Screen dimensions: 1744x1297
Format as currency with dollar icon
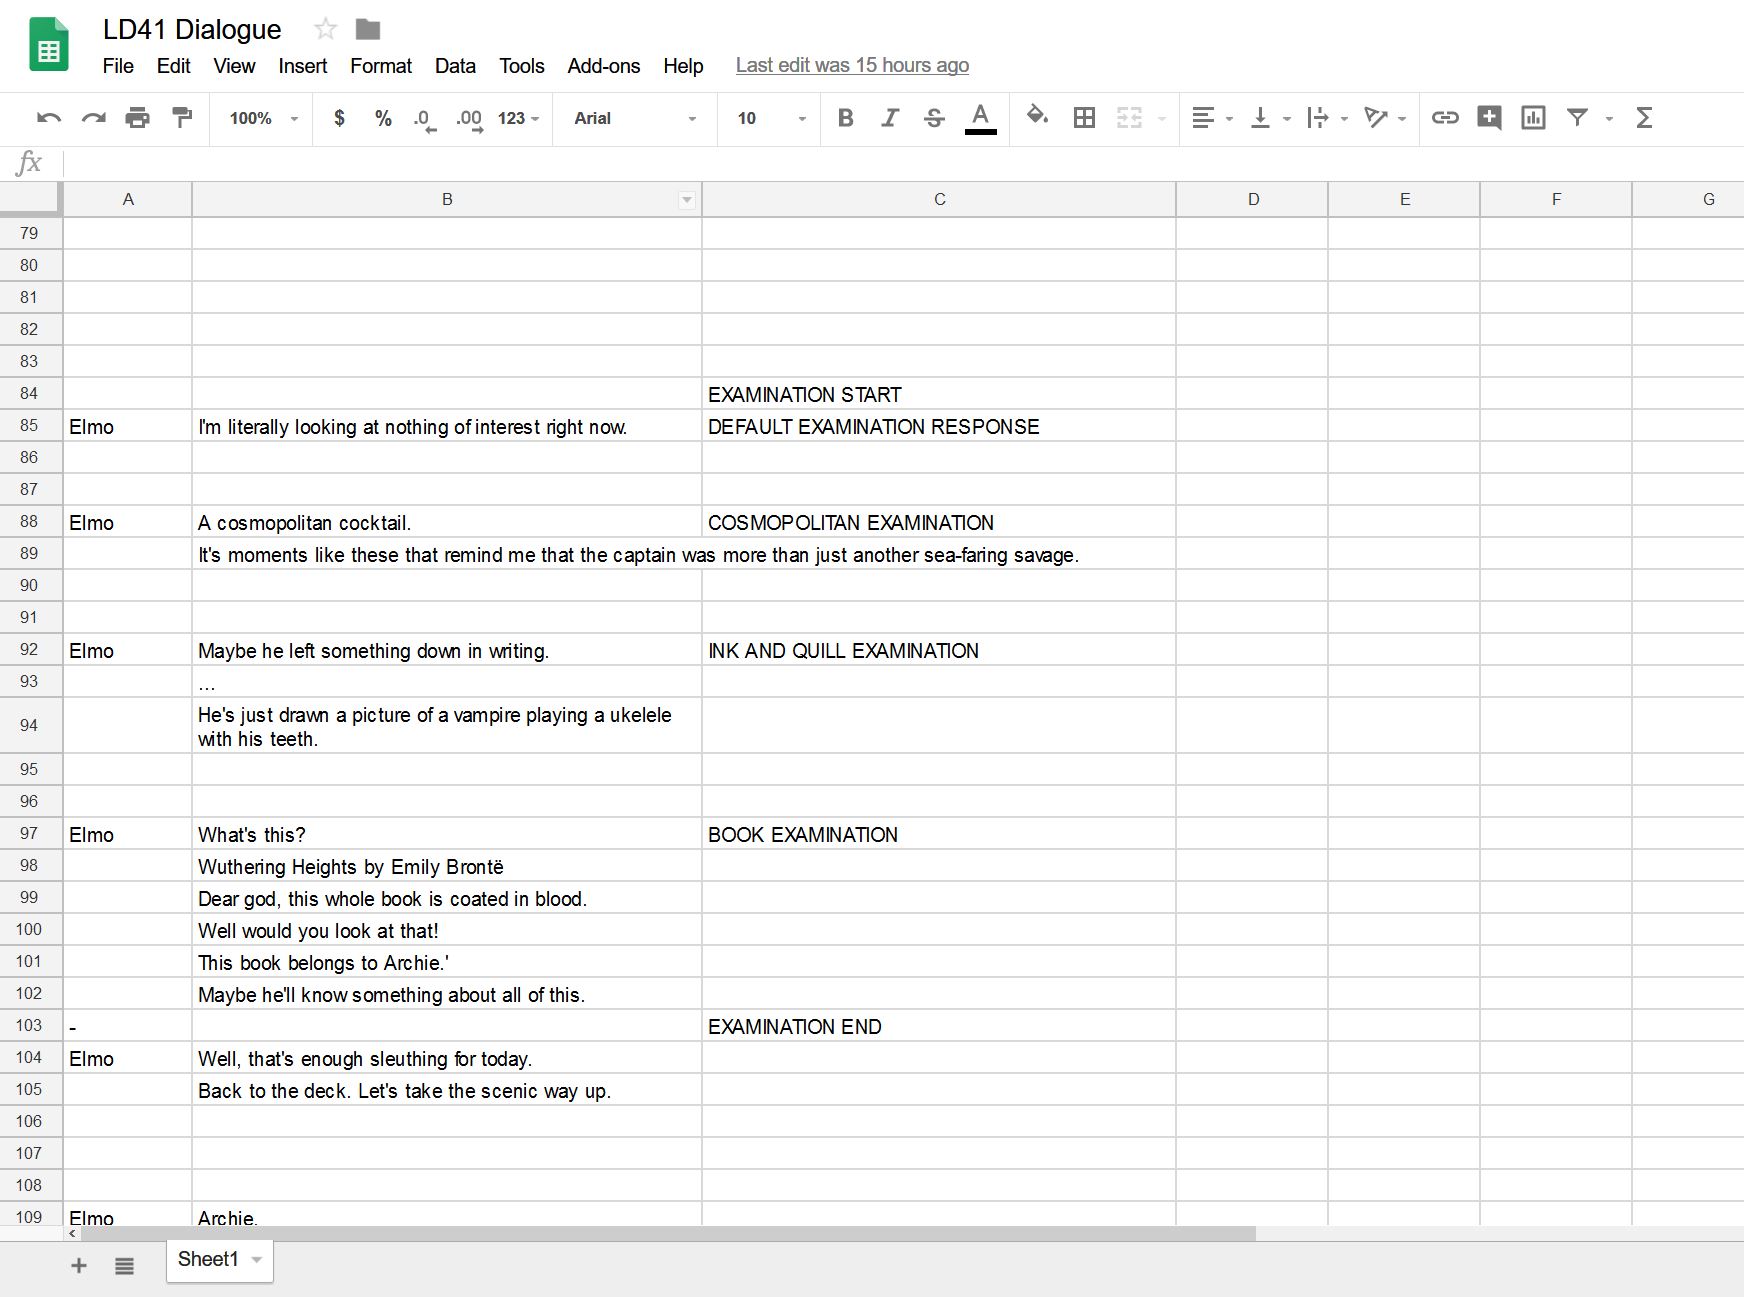point(340,118)
